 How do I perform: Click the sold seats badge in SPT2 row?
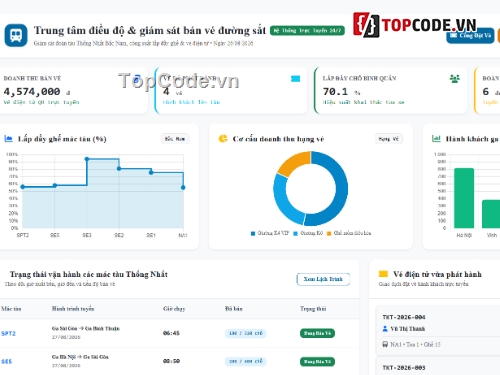(x=246, y=333)
